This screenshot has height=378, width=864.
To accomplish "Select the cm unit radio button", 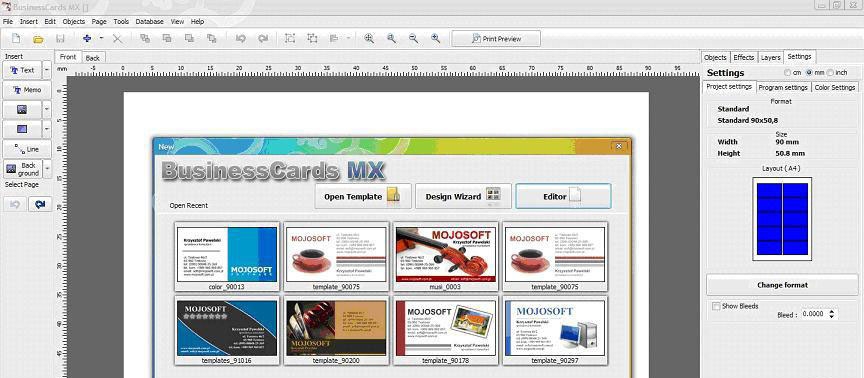I will click(x=787, y=73).
